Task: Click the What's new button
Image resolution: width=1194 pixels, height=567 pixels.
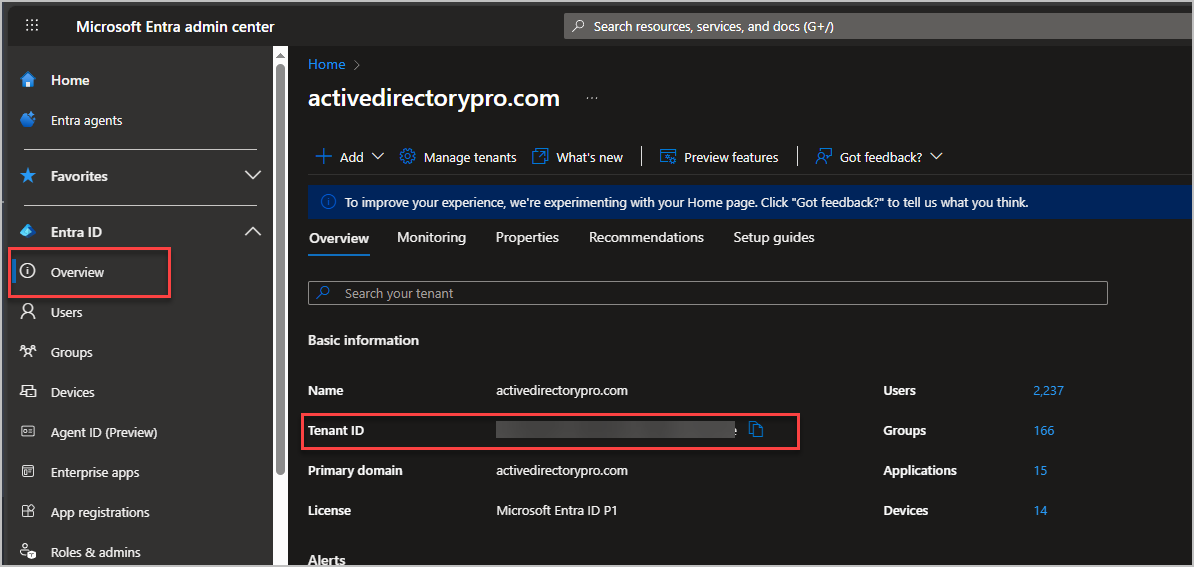Action: [577, 157]
